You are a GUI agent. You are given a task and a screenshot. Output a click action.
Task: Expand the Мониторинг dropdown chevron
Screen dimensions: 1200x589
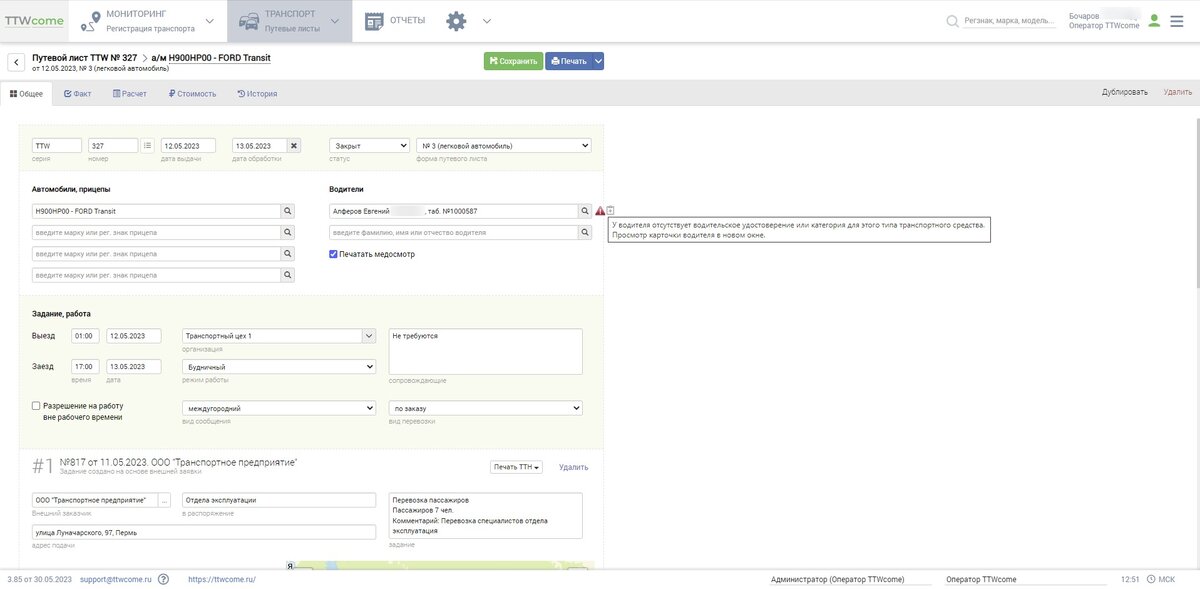(209, 21)
